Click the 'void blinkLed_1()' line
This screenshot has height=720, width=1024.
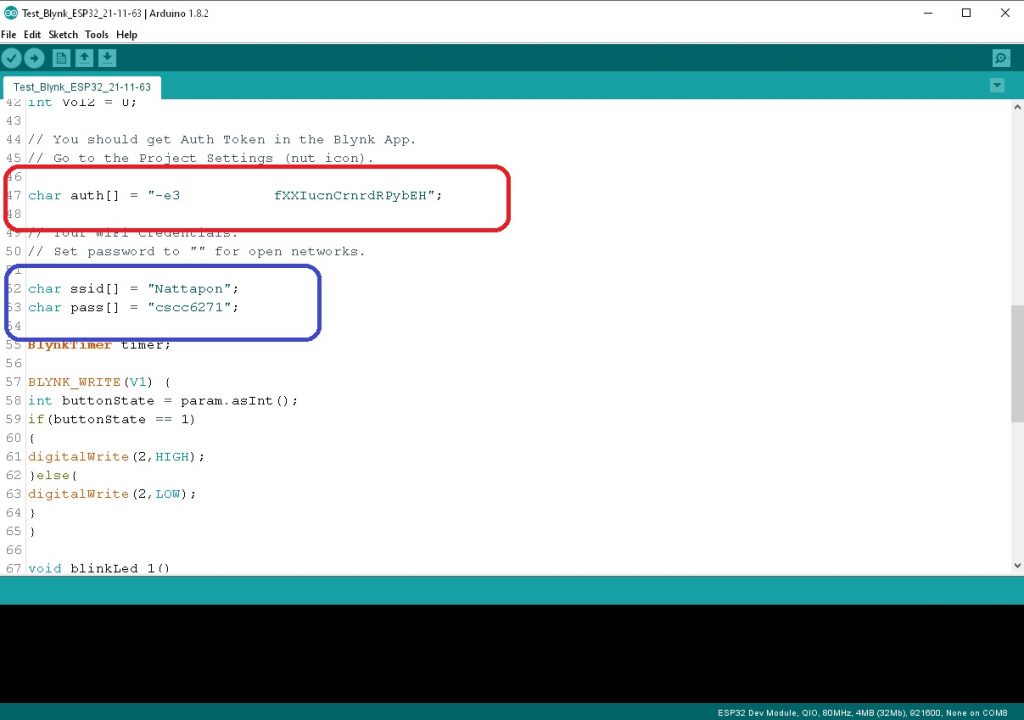[99, 568]
